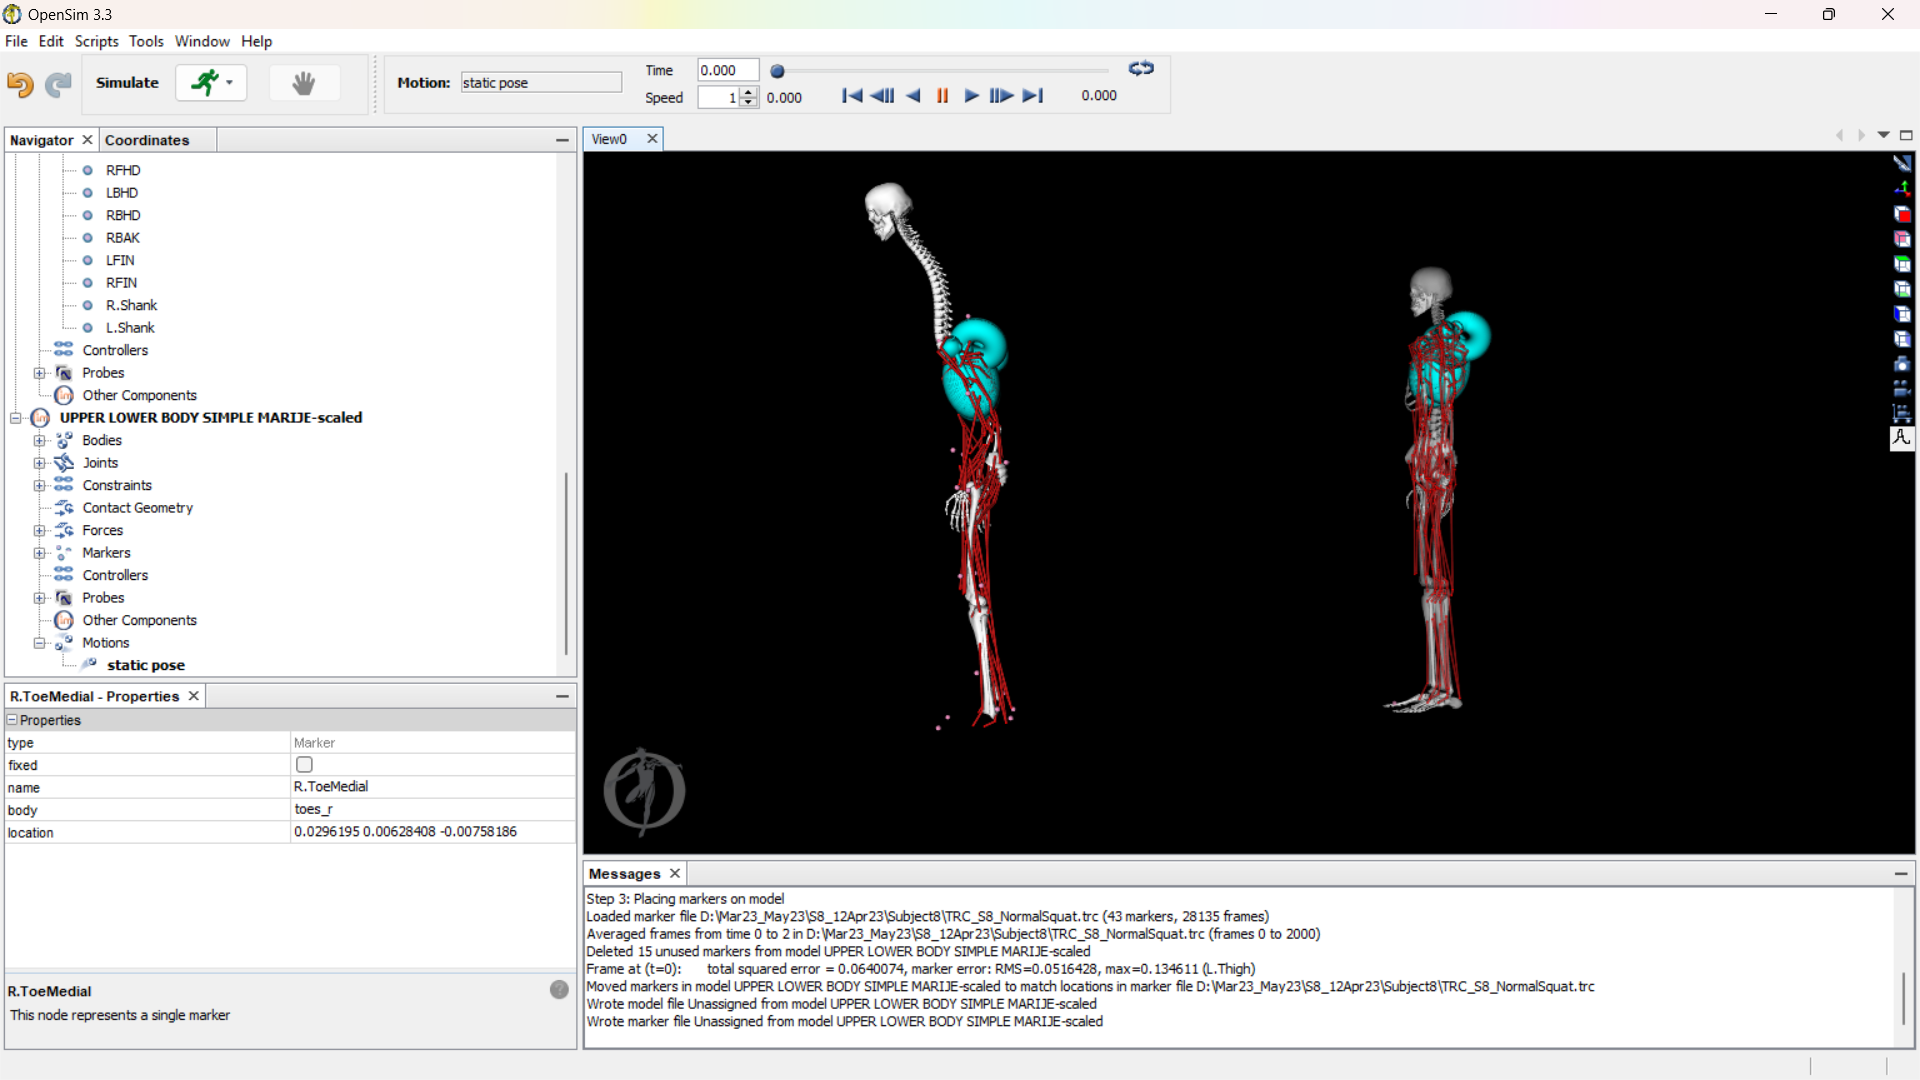Select the L.Shank marker
This screenshot has height=1080, width=1920.
point(130,328)
